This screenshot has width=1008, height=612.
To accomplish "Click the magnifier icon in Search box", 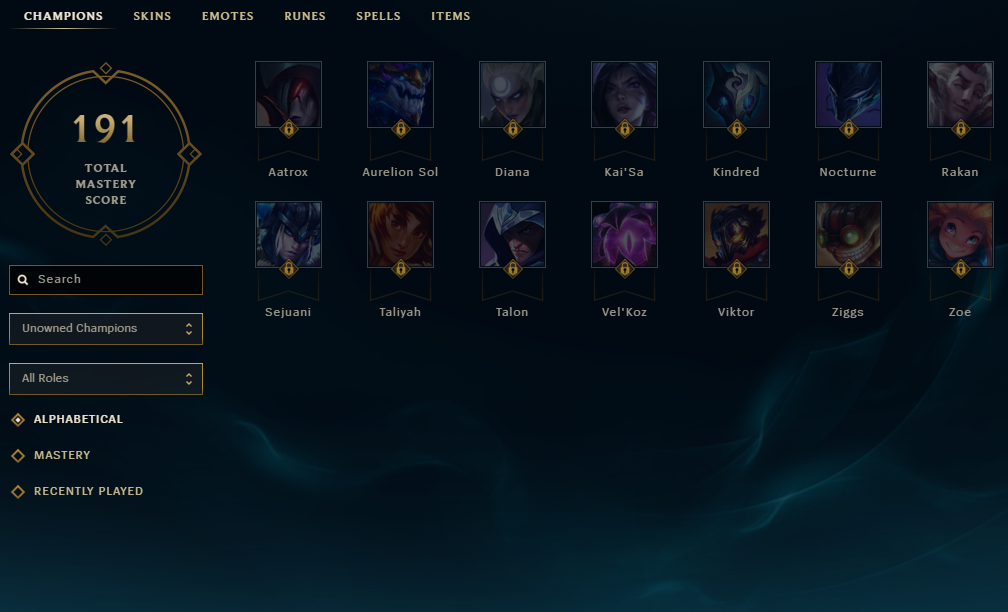I will click(23, 280).
